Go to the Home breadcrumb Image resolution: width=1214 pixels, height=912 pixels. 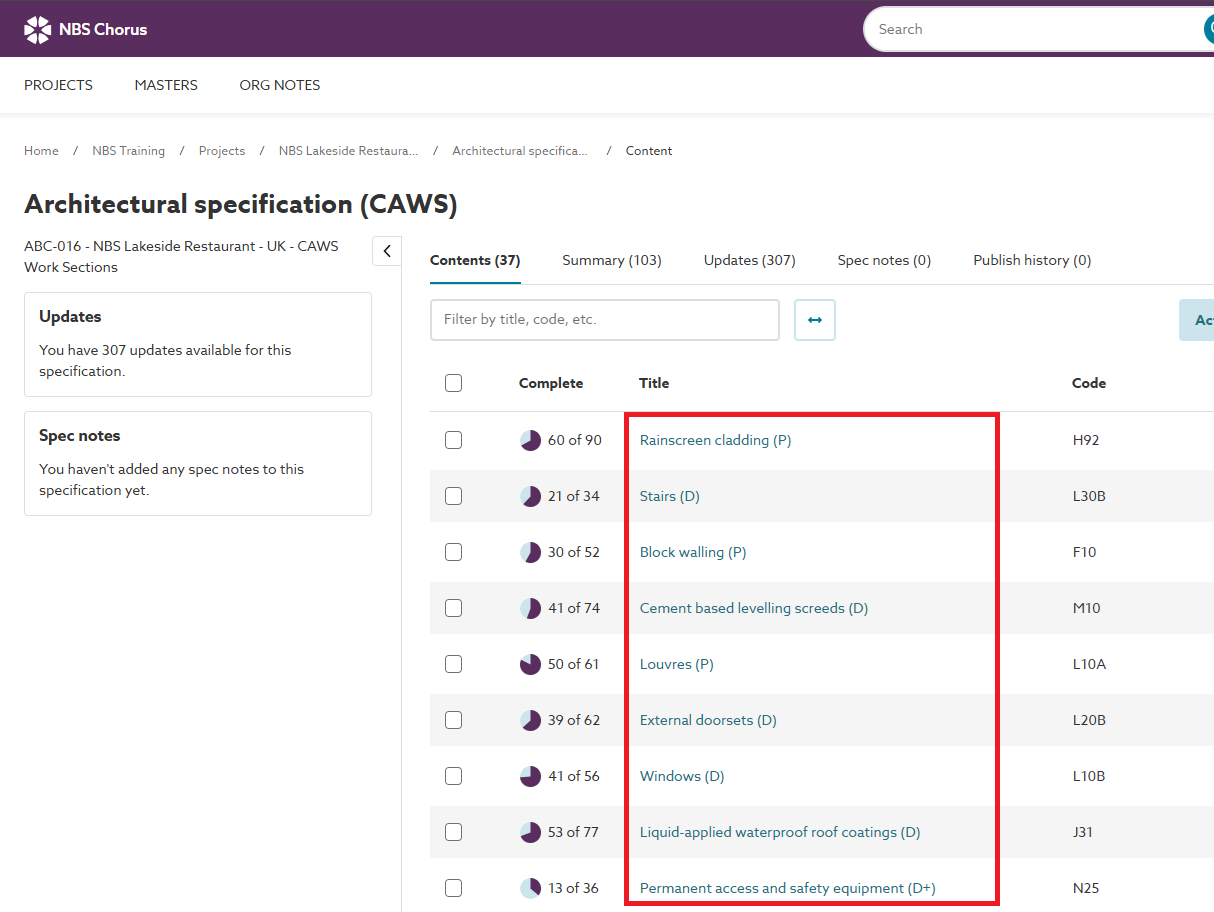41,151
